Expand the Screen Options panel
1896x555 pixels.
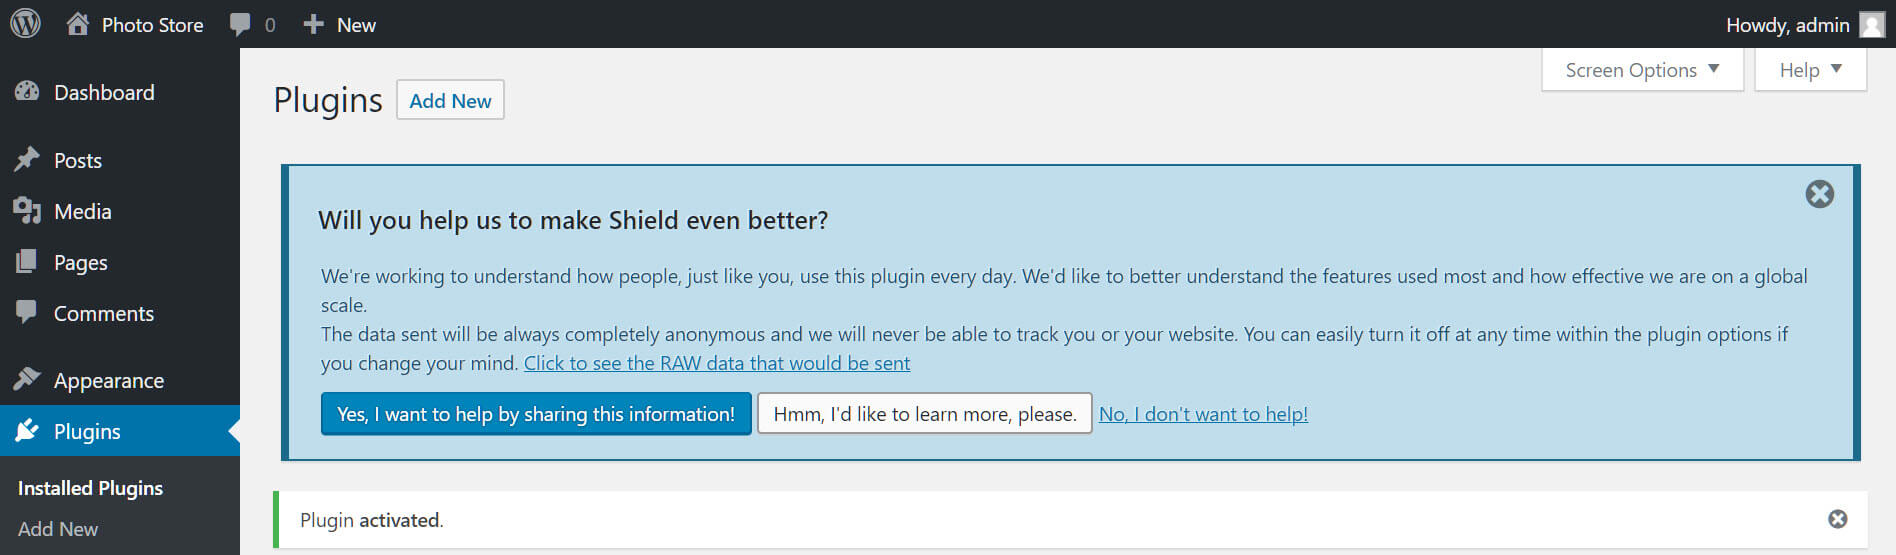click(1643, 70)
